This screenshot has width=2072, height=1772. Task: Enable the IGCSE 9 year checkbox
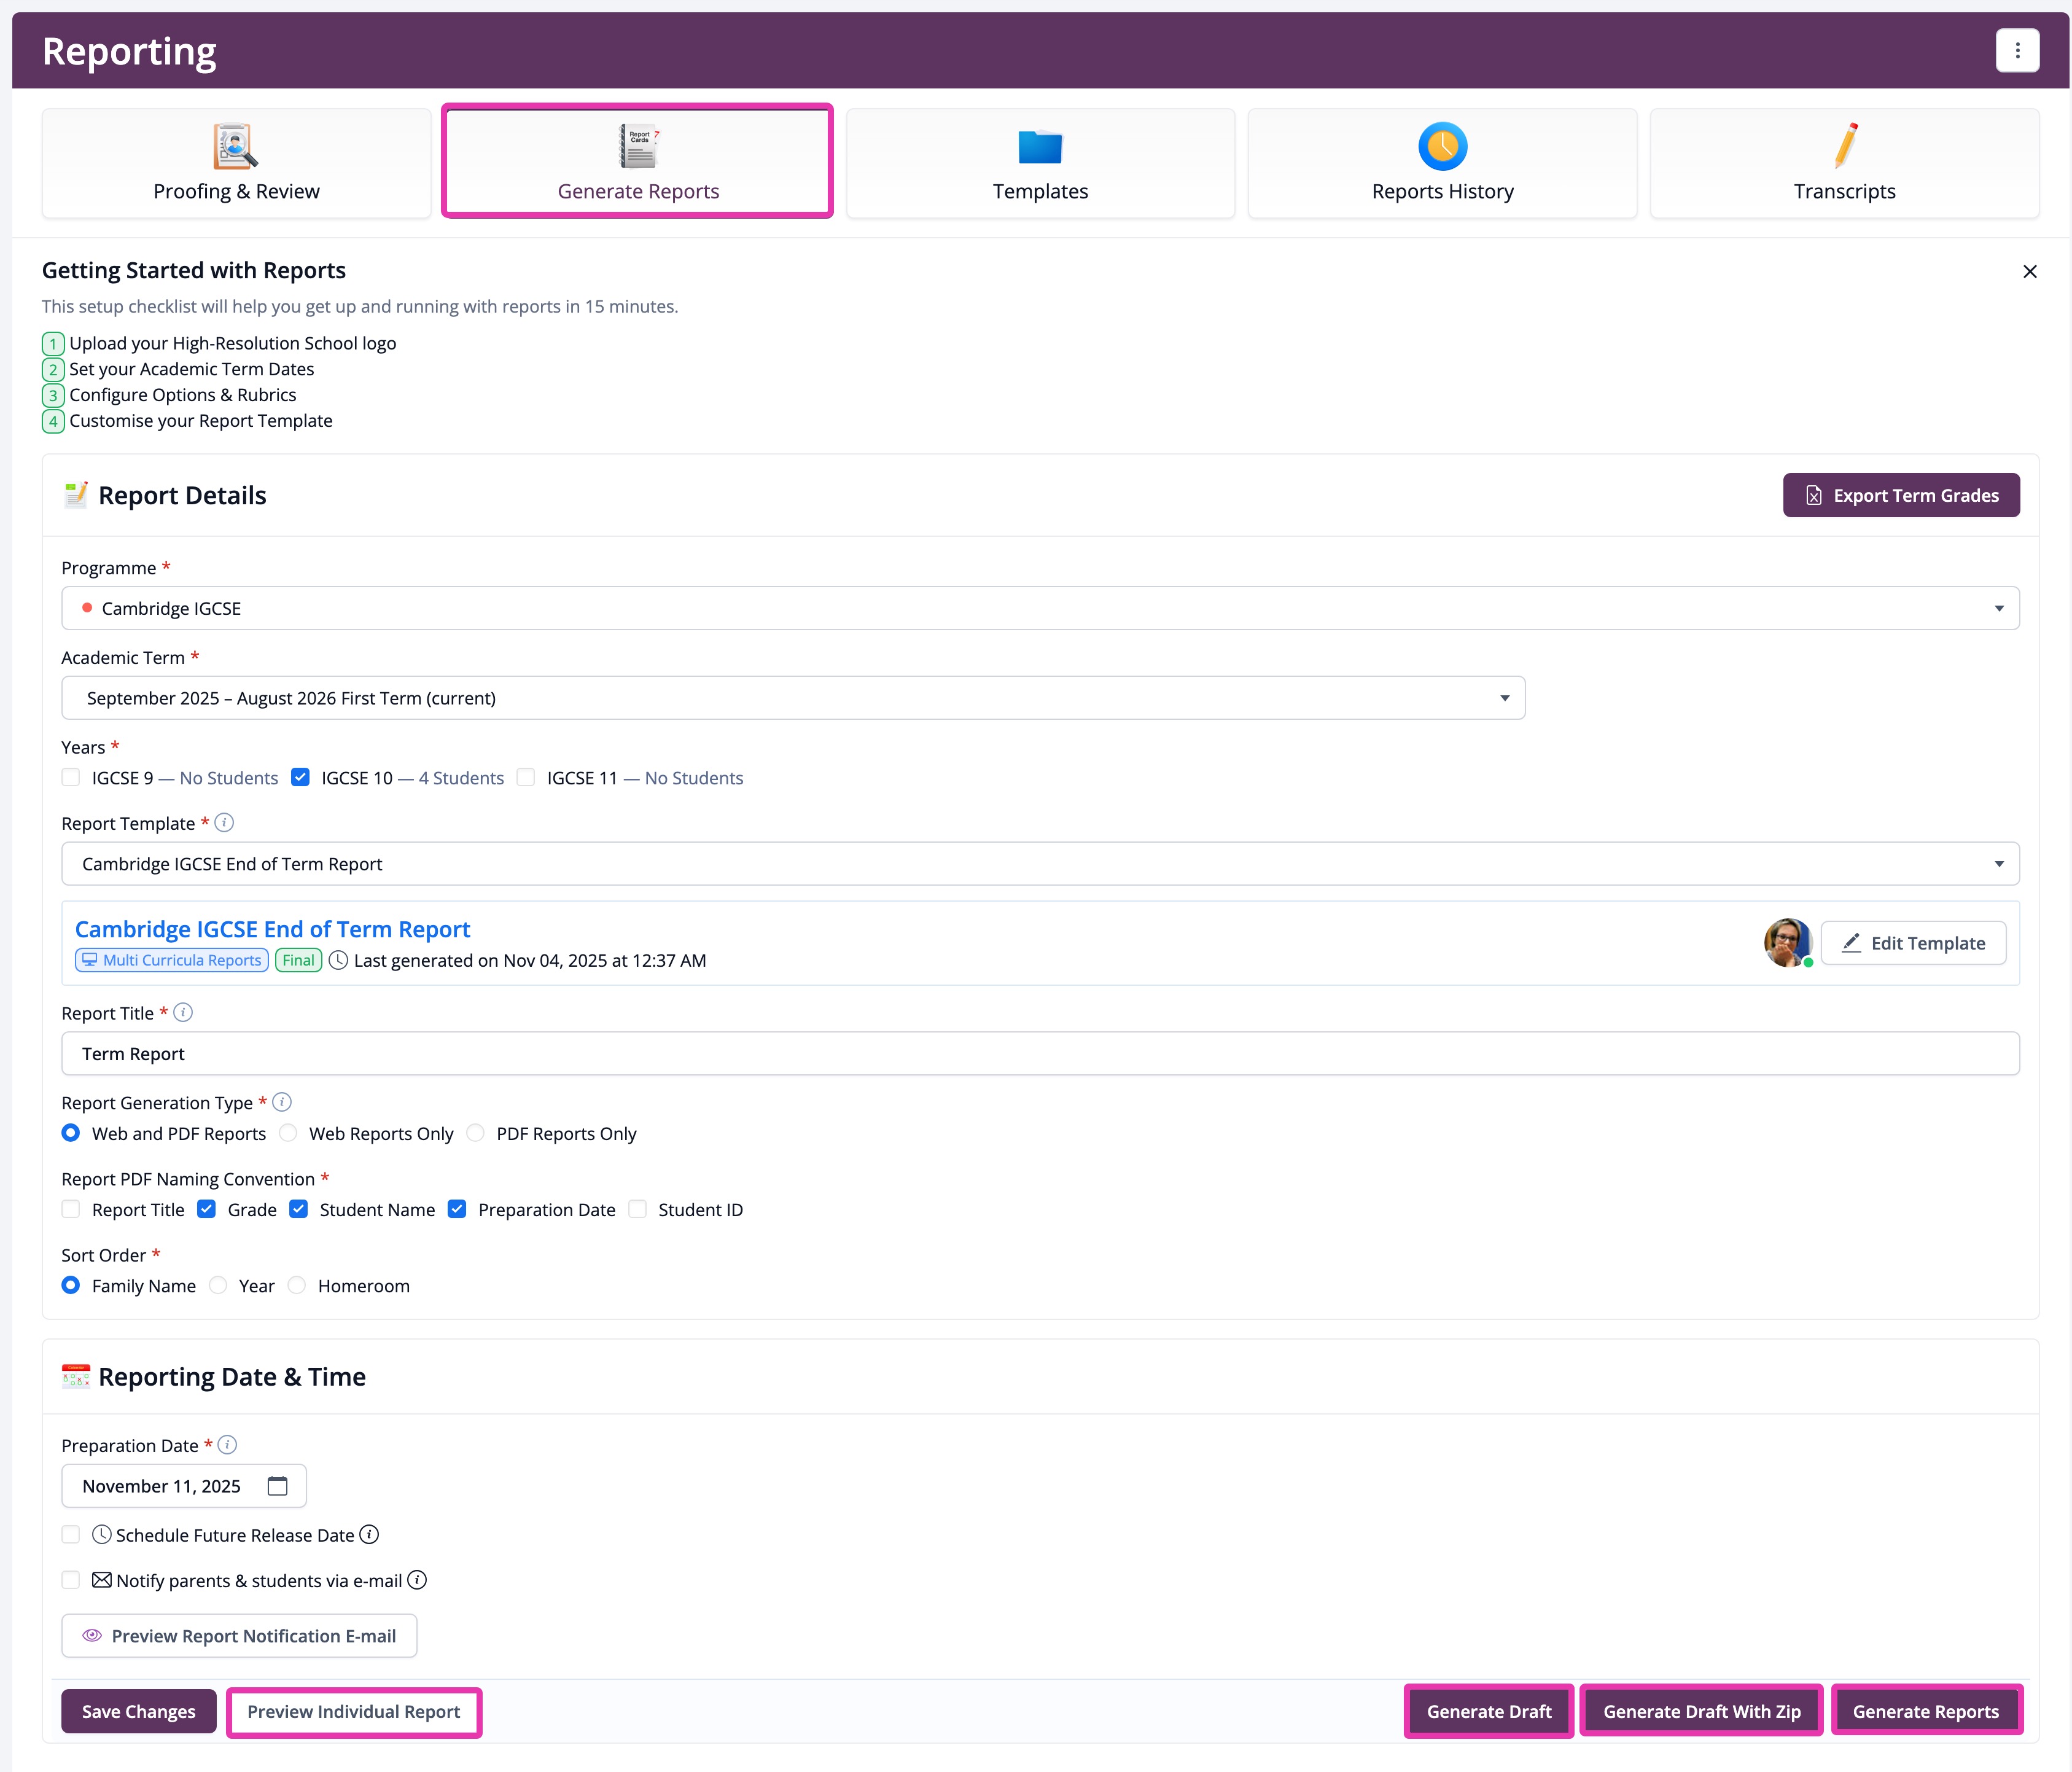pos(71,778)
